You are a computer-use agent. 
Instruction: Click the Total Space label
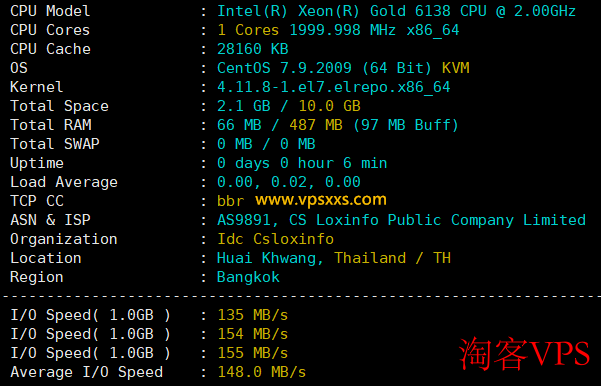(x=59, y=106)
